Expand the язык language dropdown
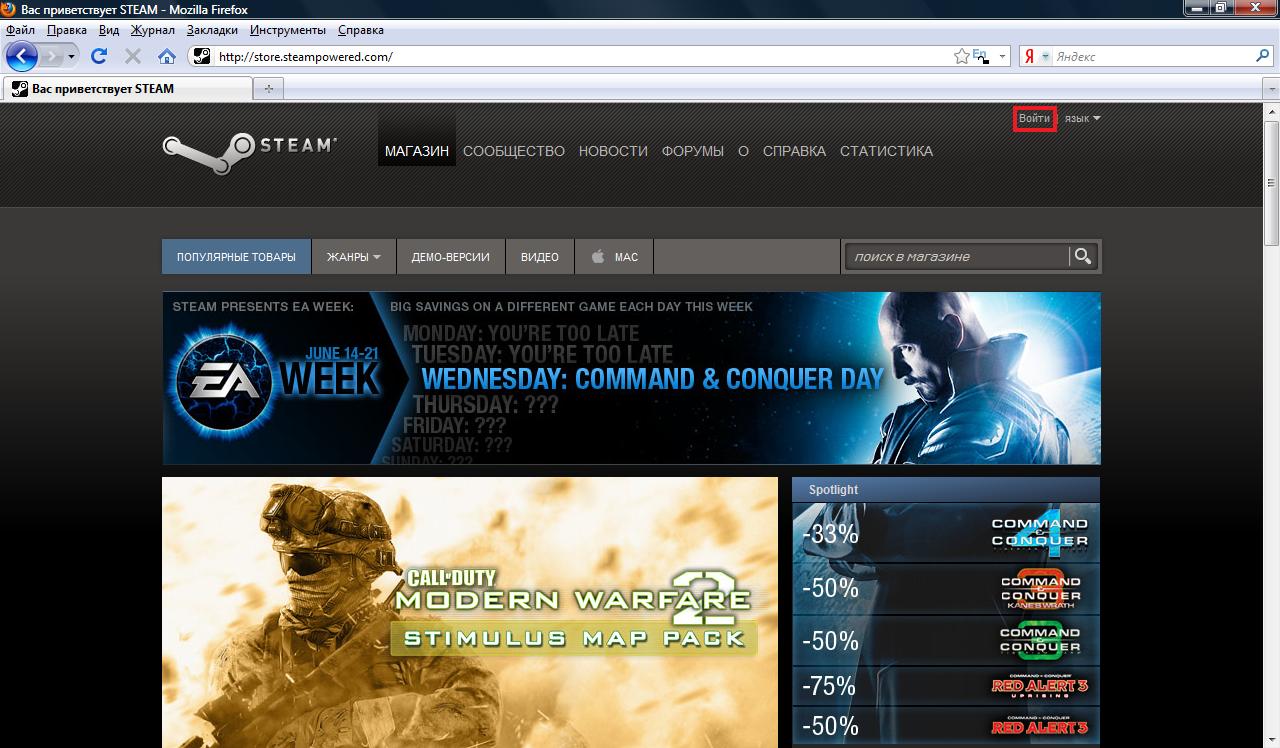Viewport: 1280px width, 748px height. (1082, 119)
